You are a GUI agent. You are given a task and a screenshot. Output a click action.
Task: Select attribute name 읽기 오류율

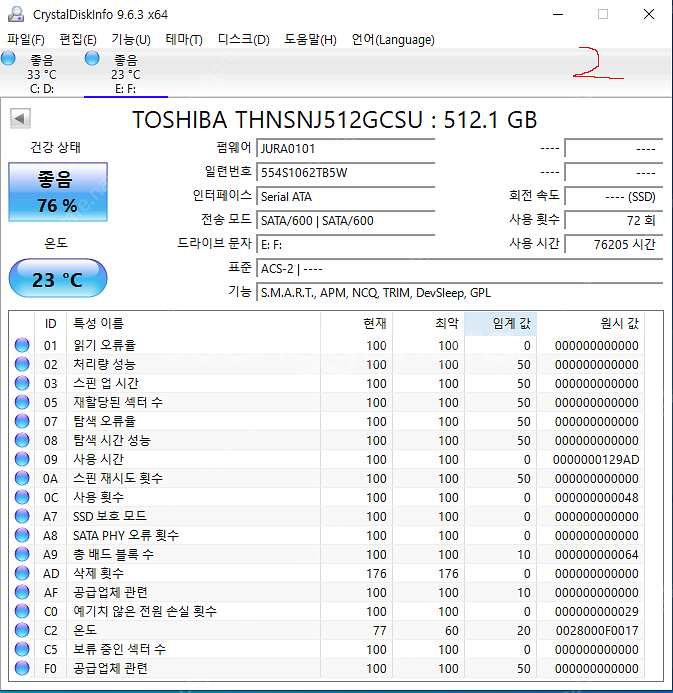point(104,345)
